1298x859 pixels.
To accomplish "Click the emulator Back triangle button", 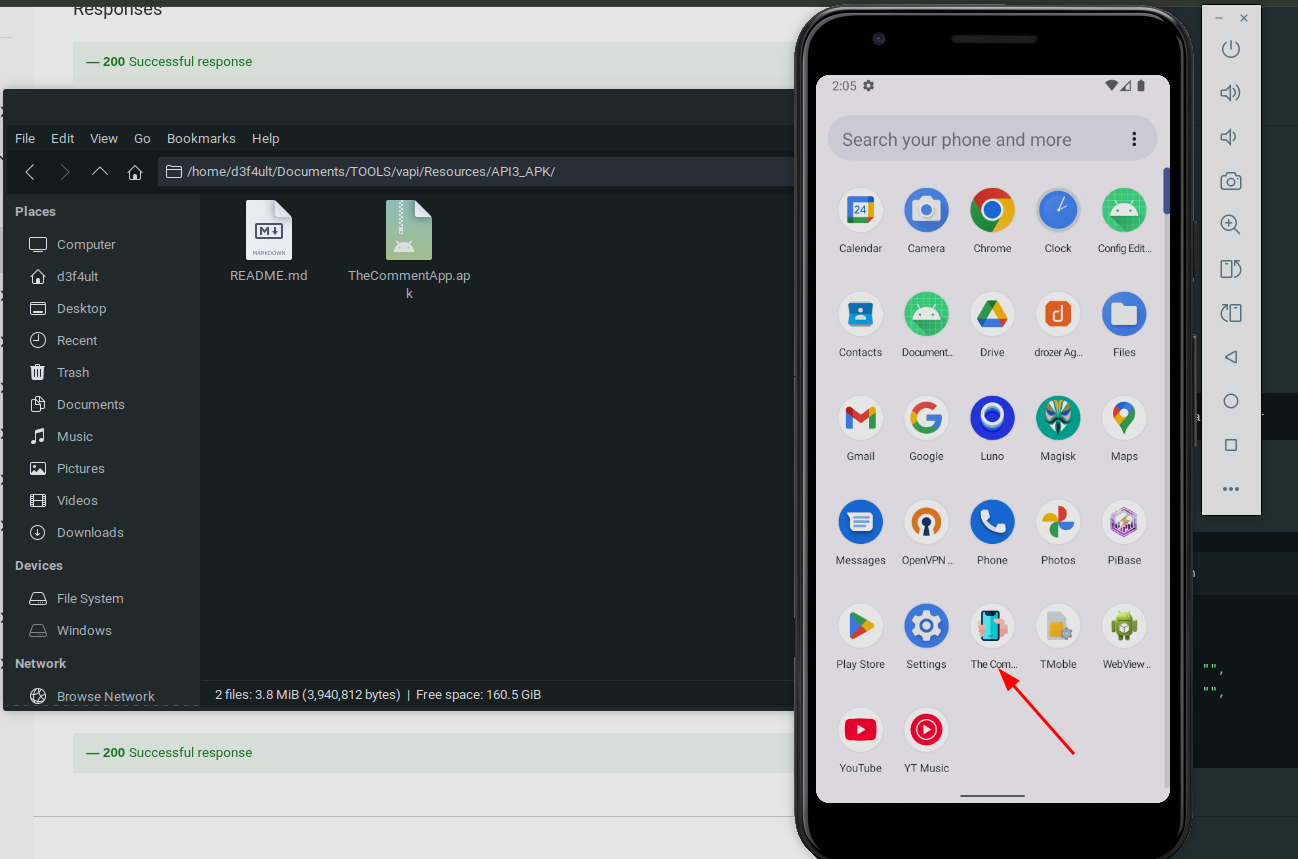I will click(1231, 357).
